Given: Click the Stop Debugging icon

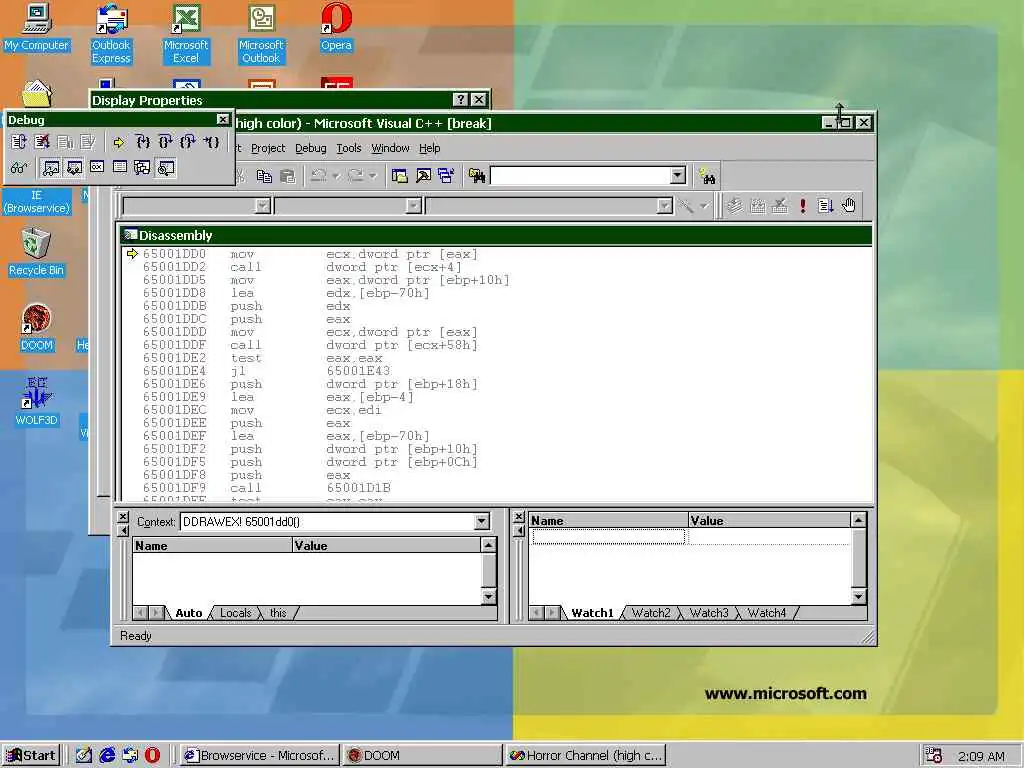Looking at the screenshot, I should point(42,142).
